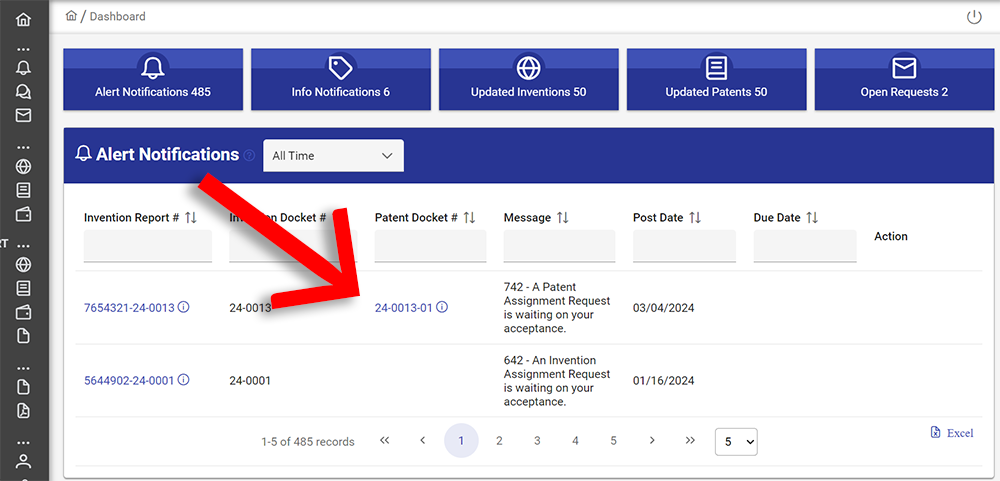Screen dimensions: 1000x481
Task: Export the table to Excel
Action: [952, 433]
